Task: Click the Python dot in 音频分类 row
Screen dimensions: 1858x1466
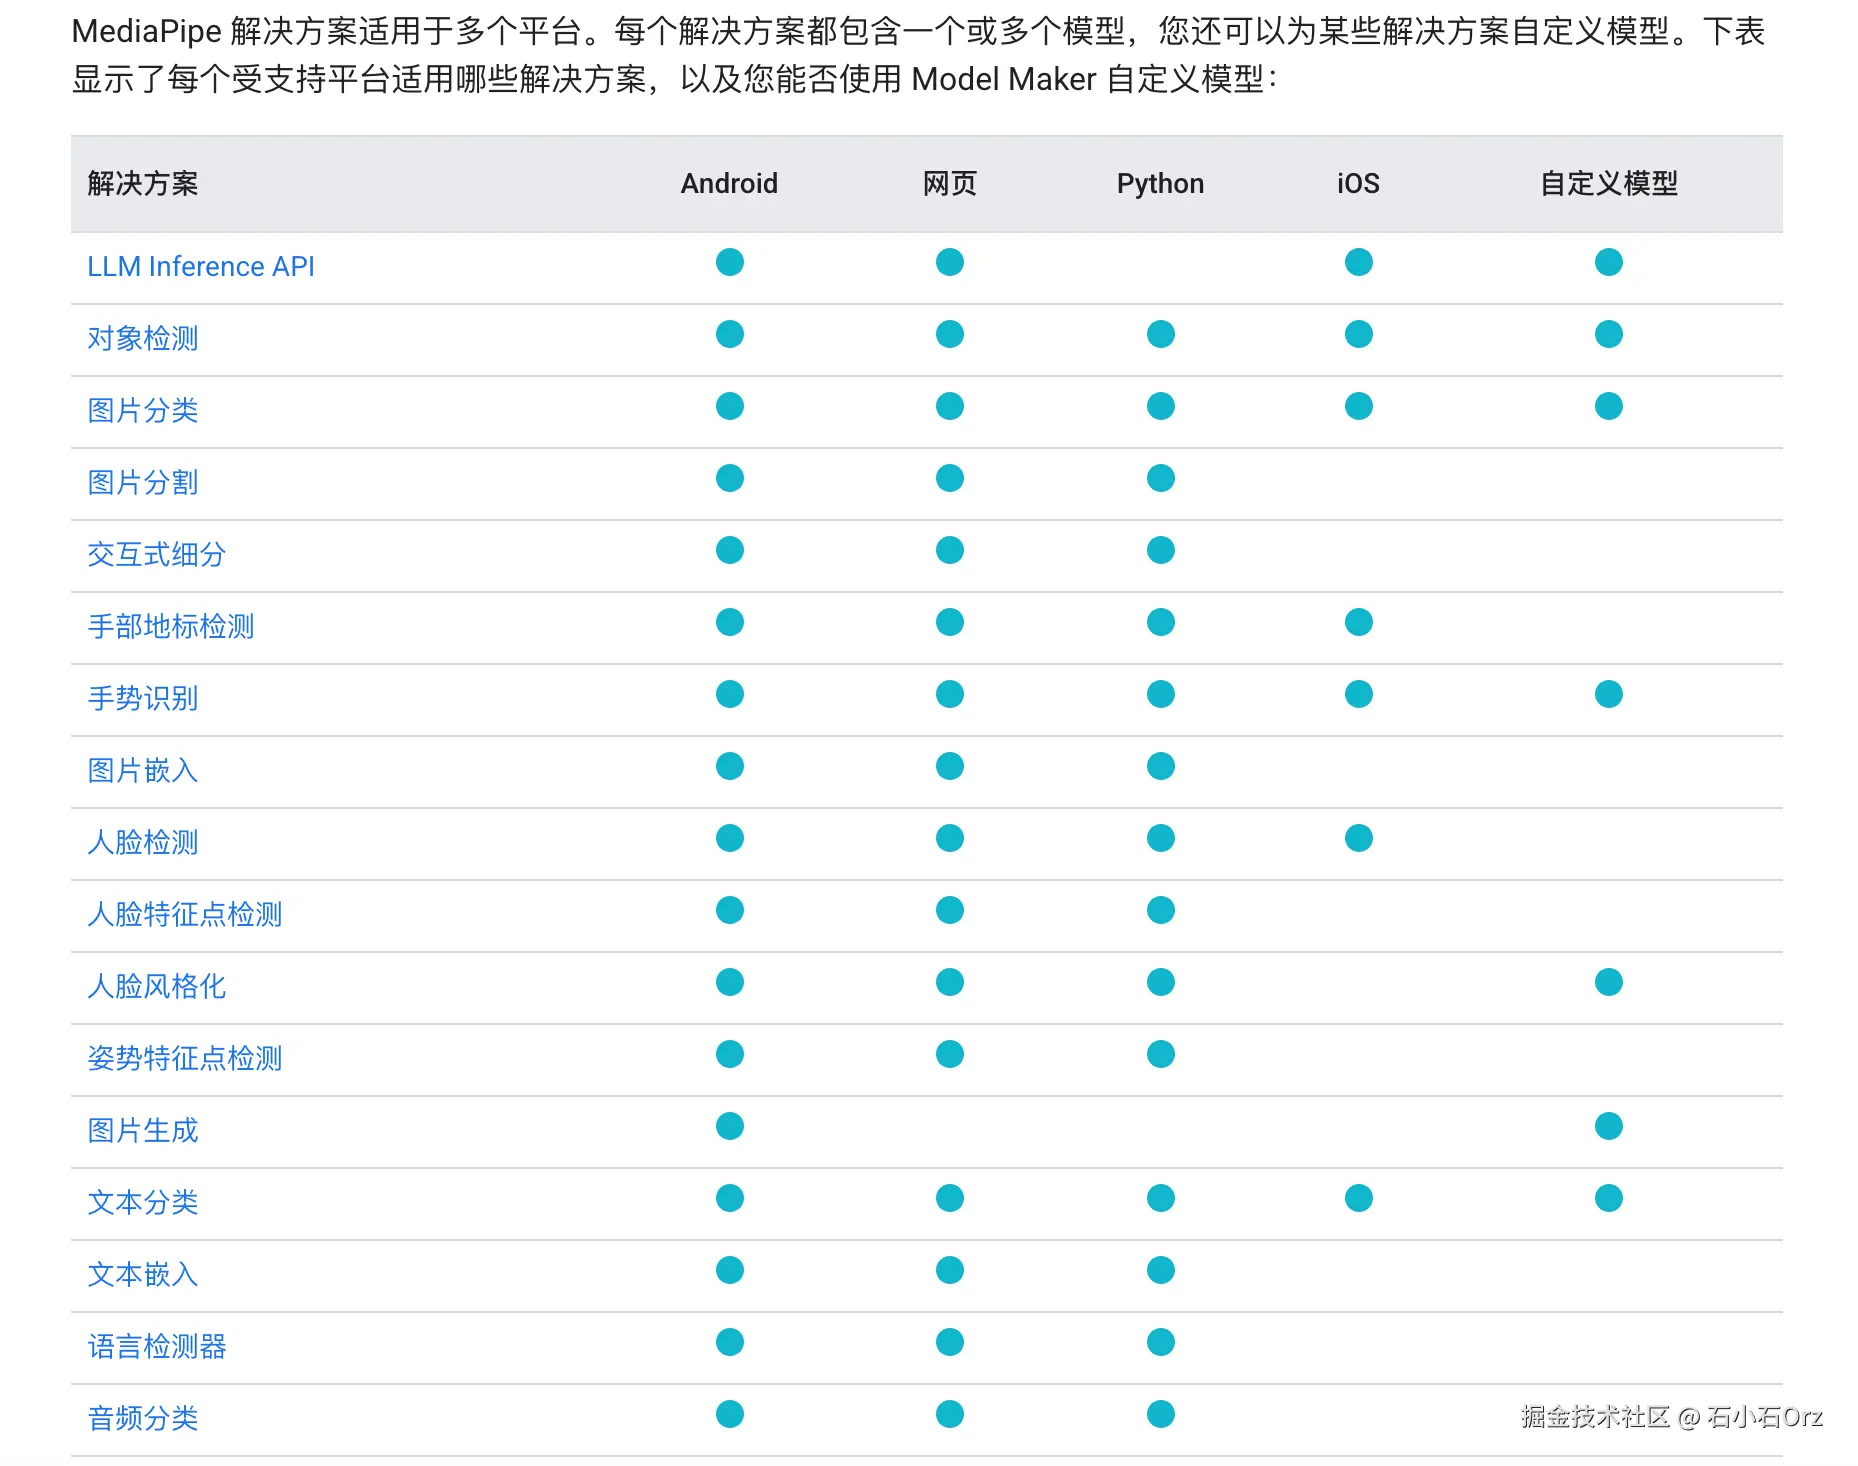Action: (x=1161, y=1414)
